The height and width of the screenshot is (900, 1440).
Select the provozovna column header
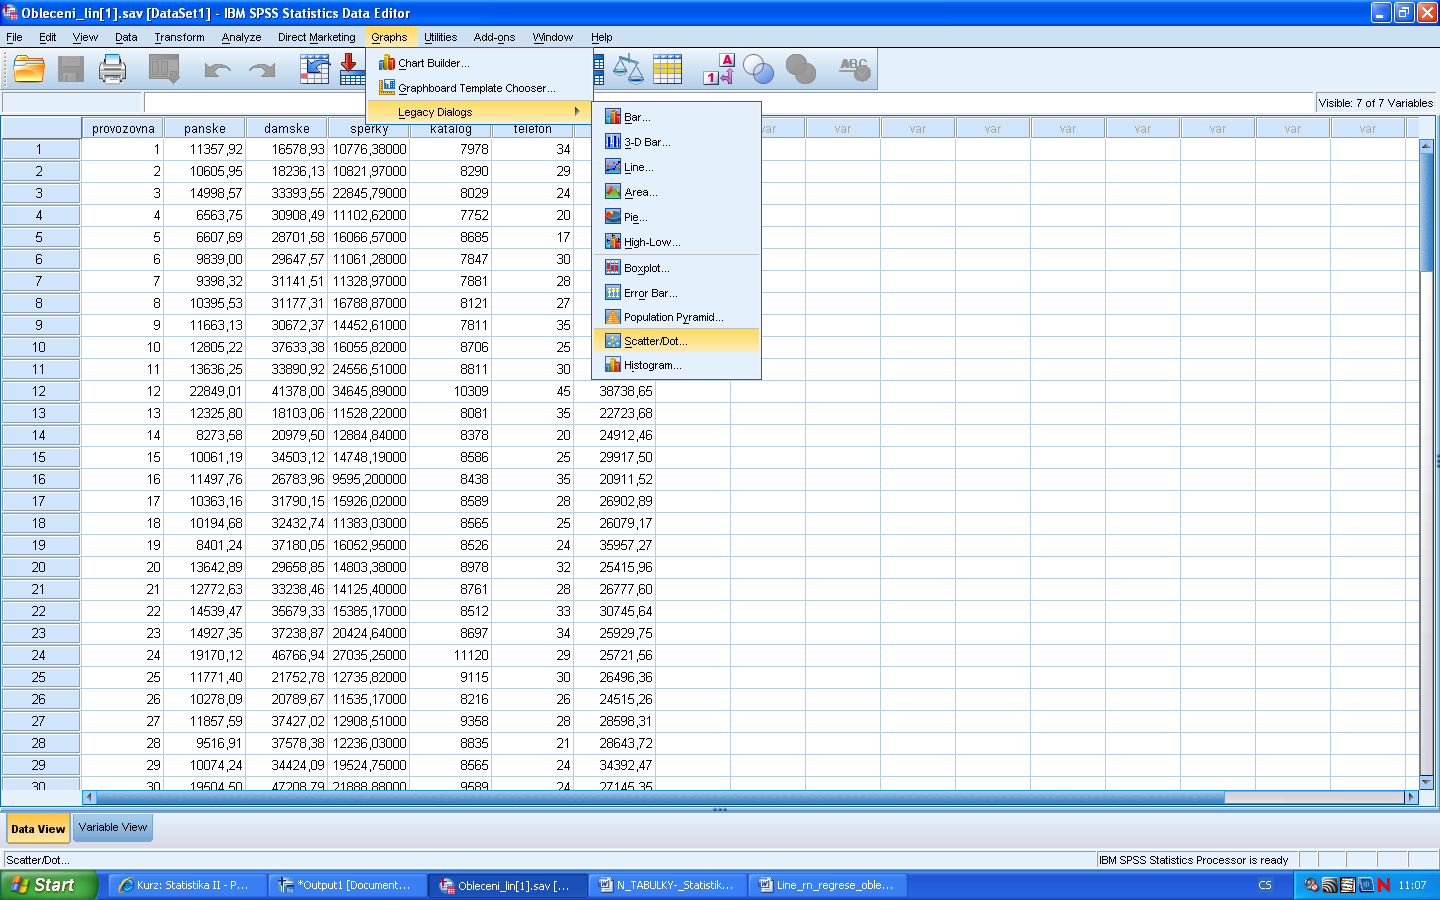coord(123,129)
